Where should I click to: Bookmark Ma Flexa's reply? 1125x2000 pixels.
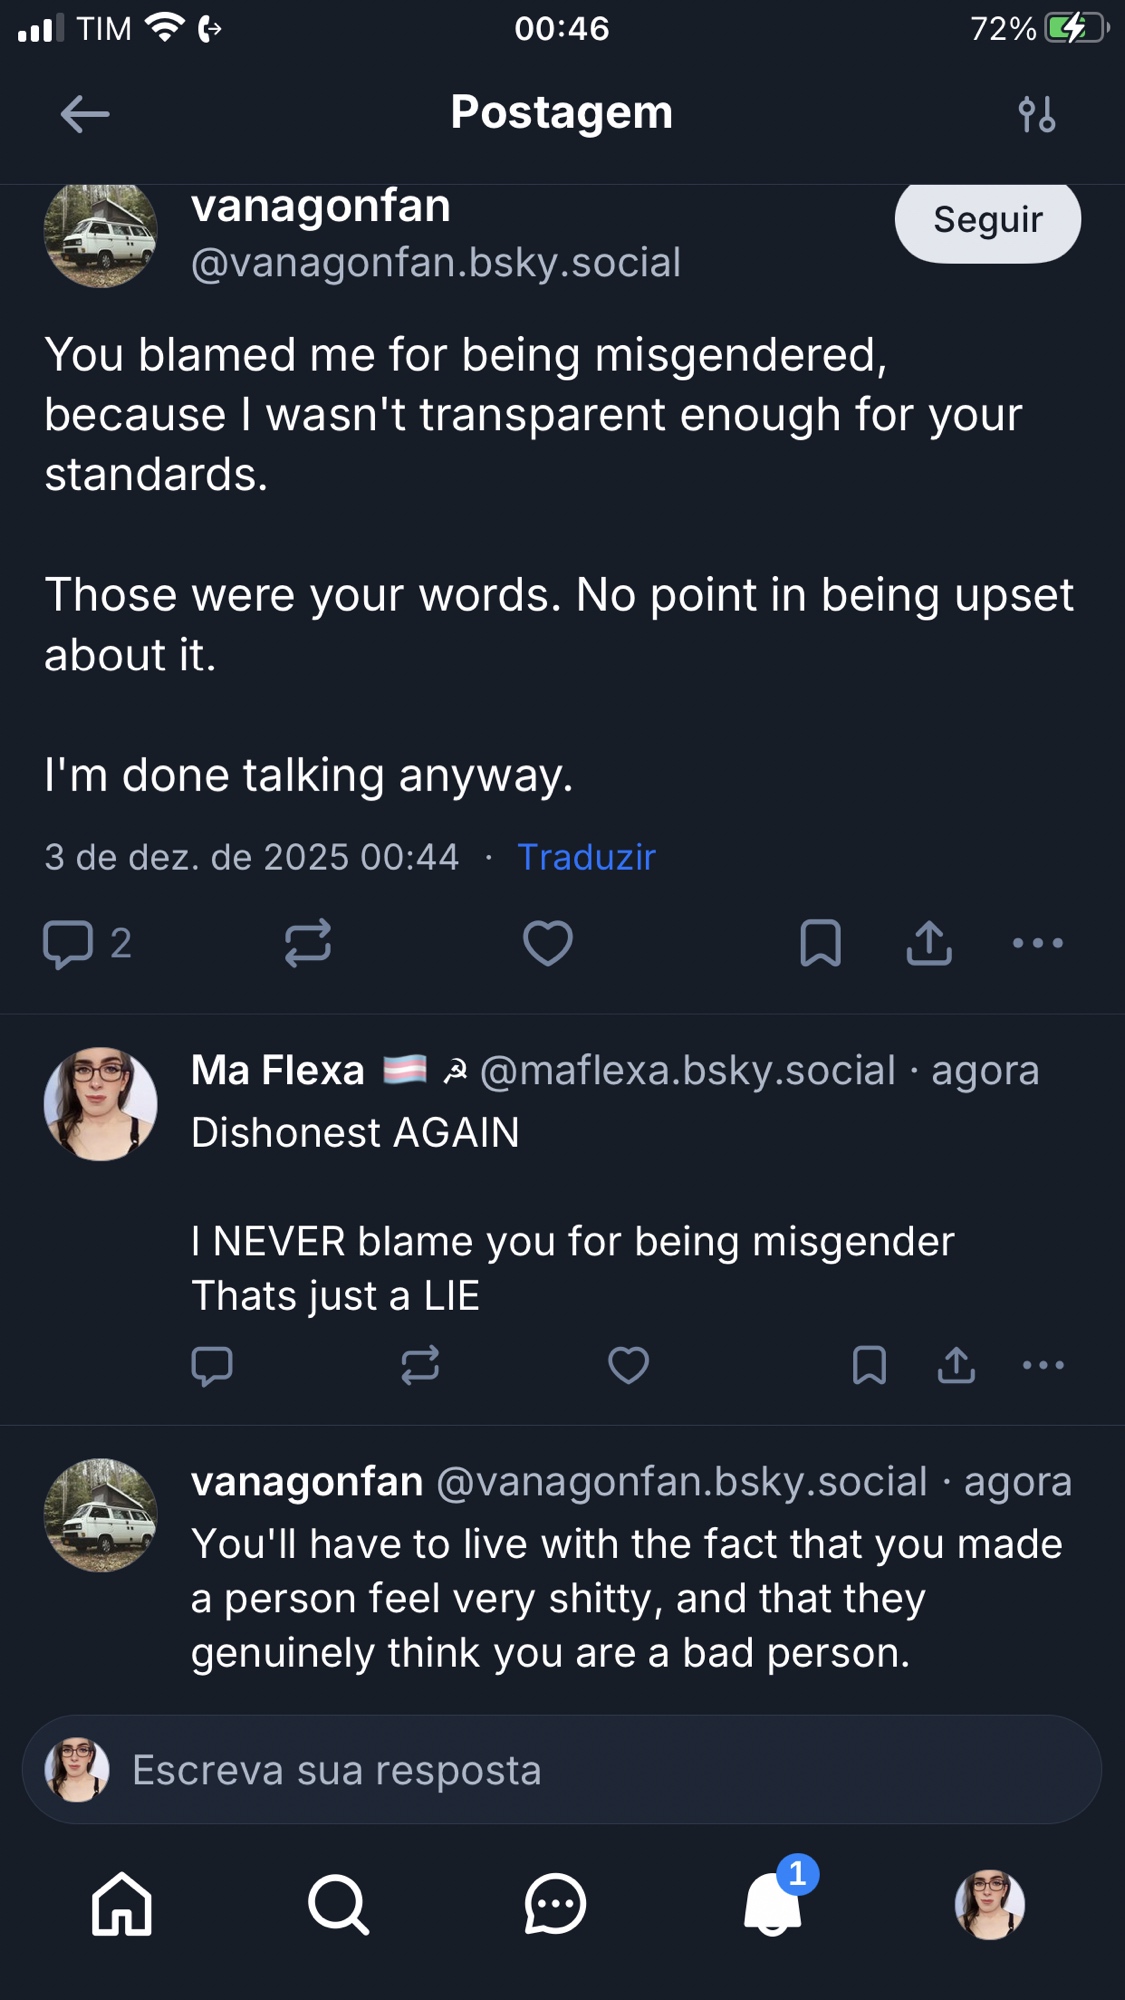pos(869,1365)
